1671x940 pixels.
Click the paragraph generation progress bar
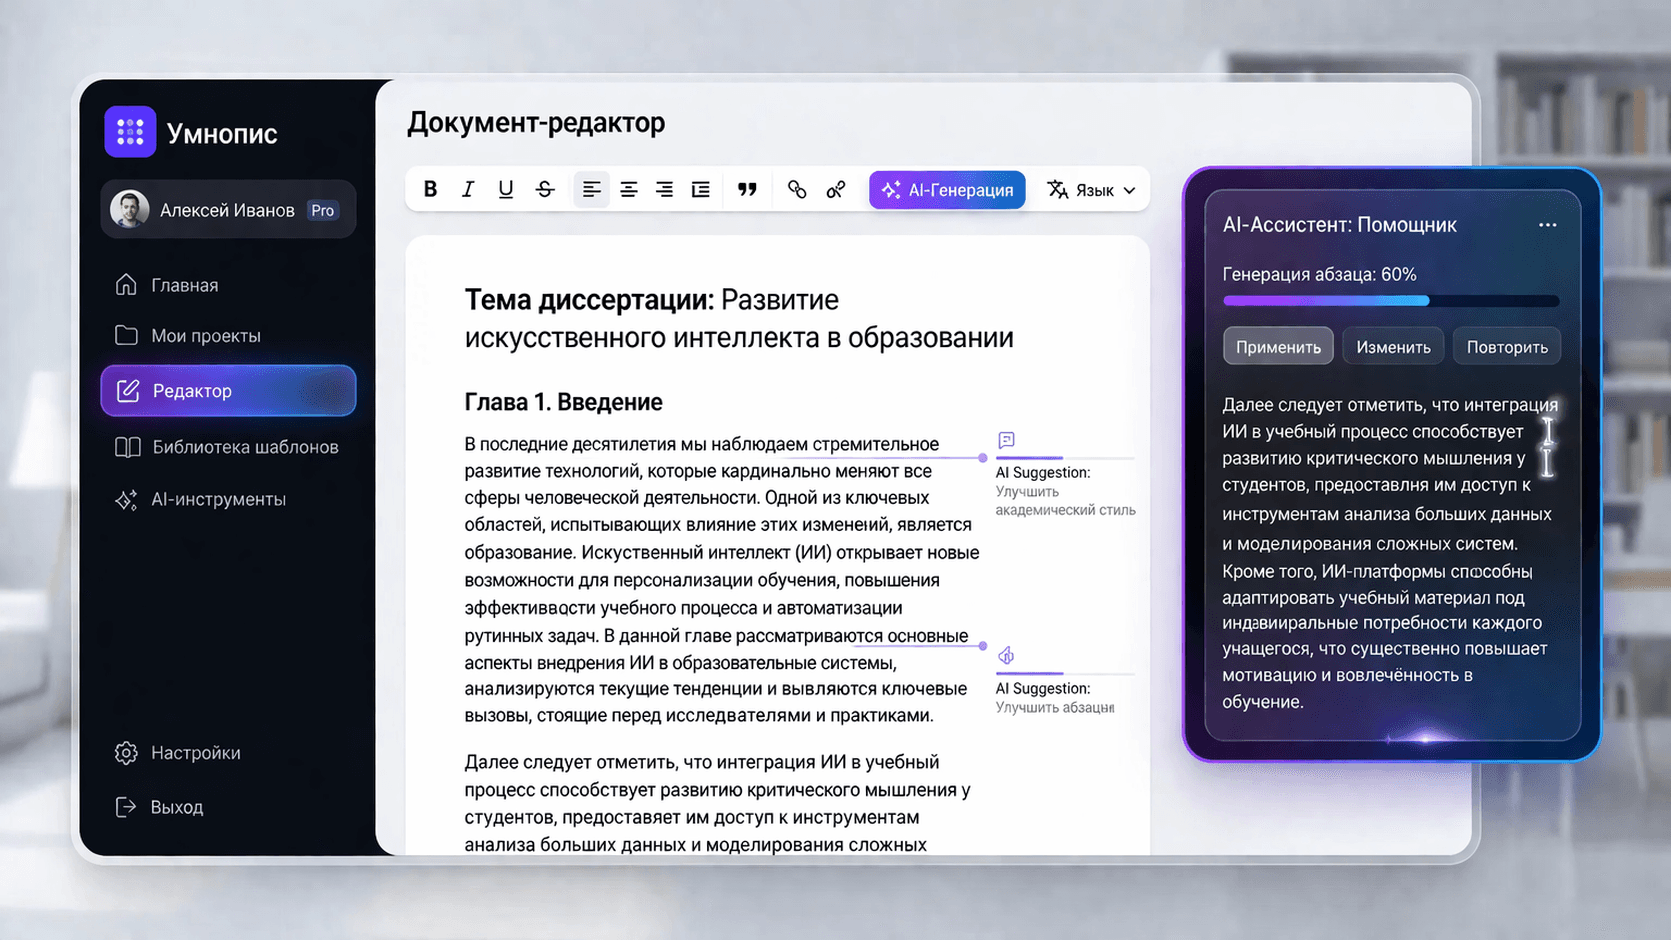[1389, 300]
